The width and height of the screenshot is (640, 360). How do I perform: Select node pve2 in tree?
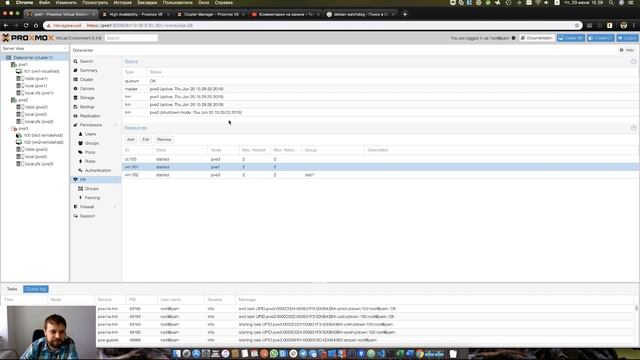click(x=23, y=100)
